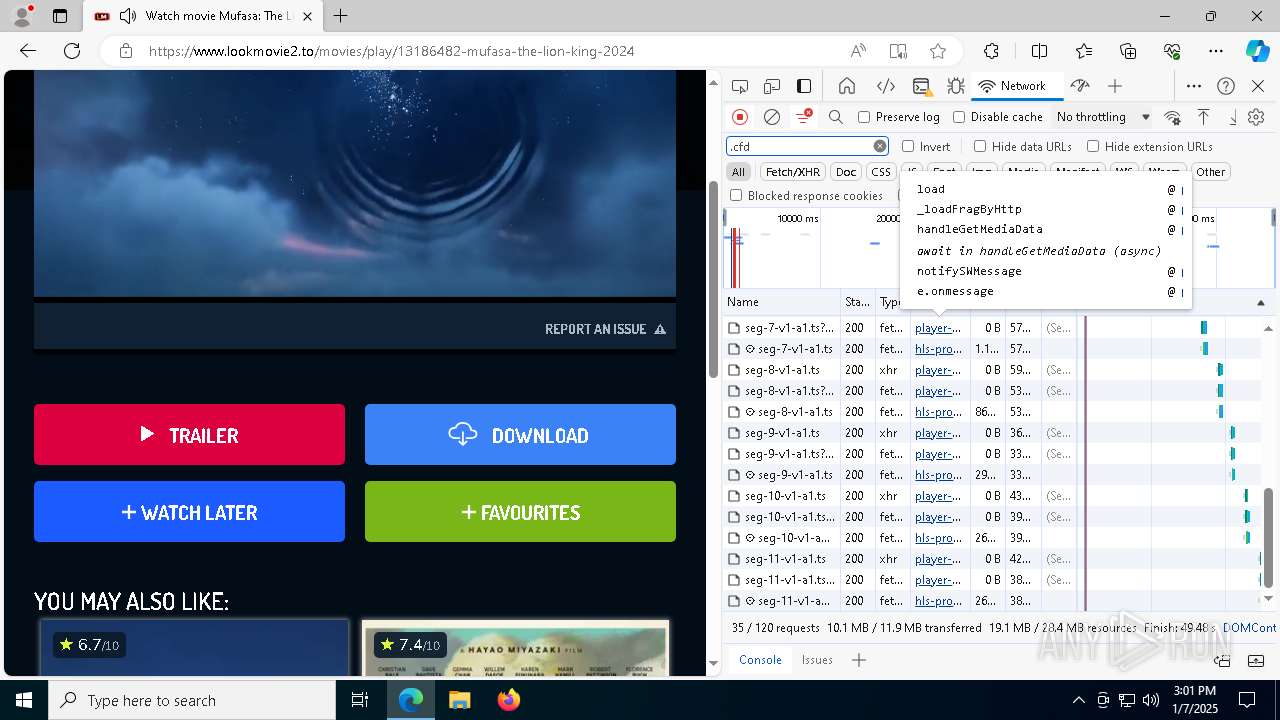This screenshot has width=1280, height=720.
Task: Enable Preserve log checkbox
Action: tap(864, 117)
